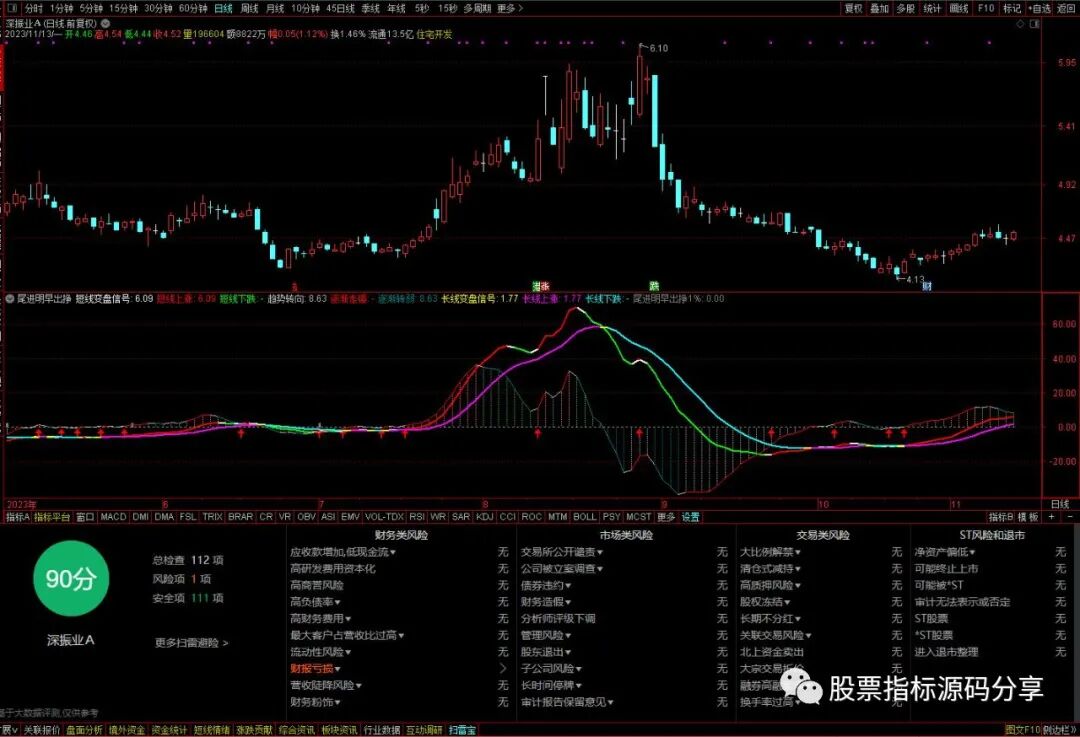Viewport: 1080px width, 737px height.
Task: Toggle +自选 add to watchlist
Action: tap(1040, 8)
